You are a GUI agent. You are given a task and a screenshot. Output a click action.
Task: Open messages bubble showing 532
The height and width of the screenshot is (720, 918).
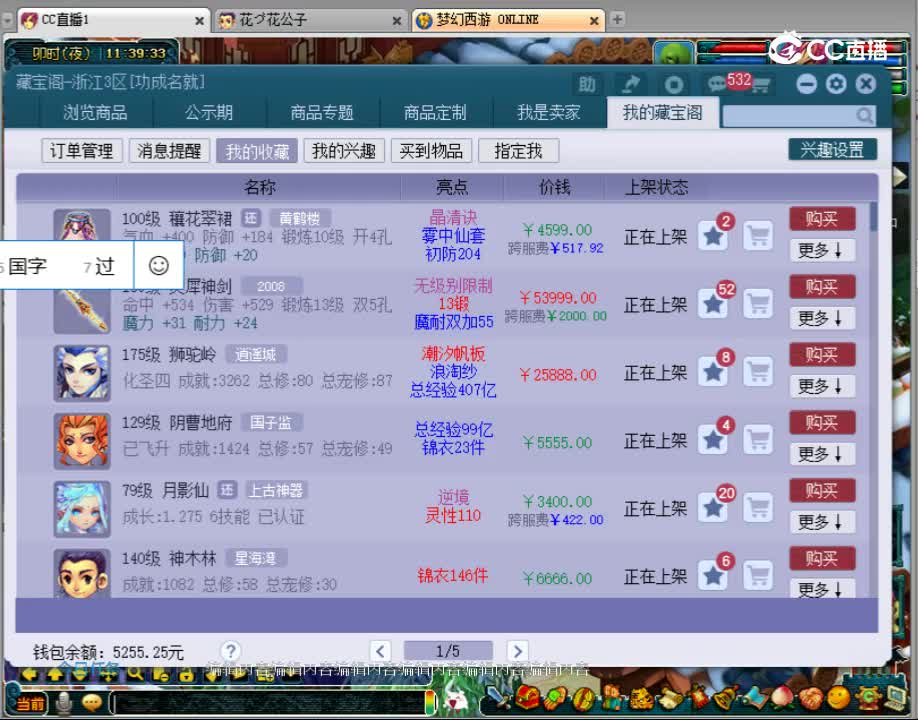point(718,84)
